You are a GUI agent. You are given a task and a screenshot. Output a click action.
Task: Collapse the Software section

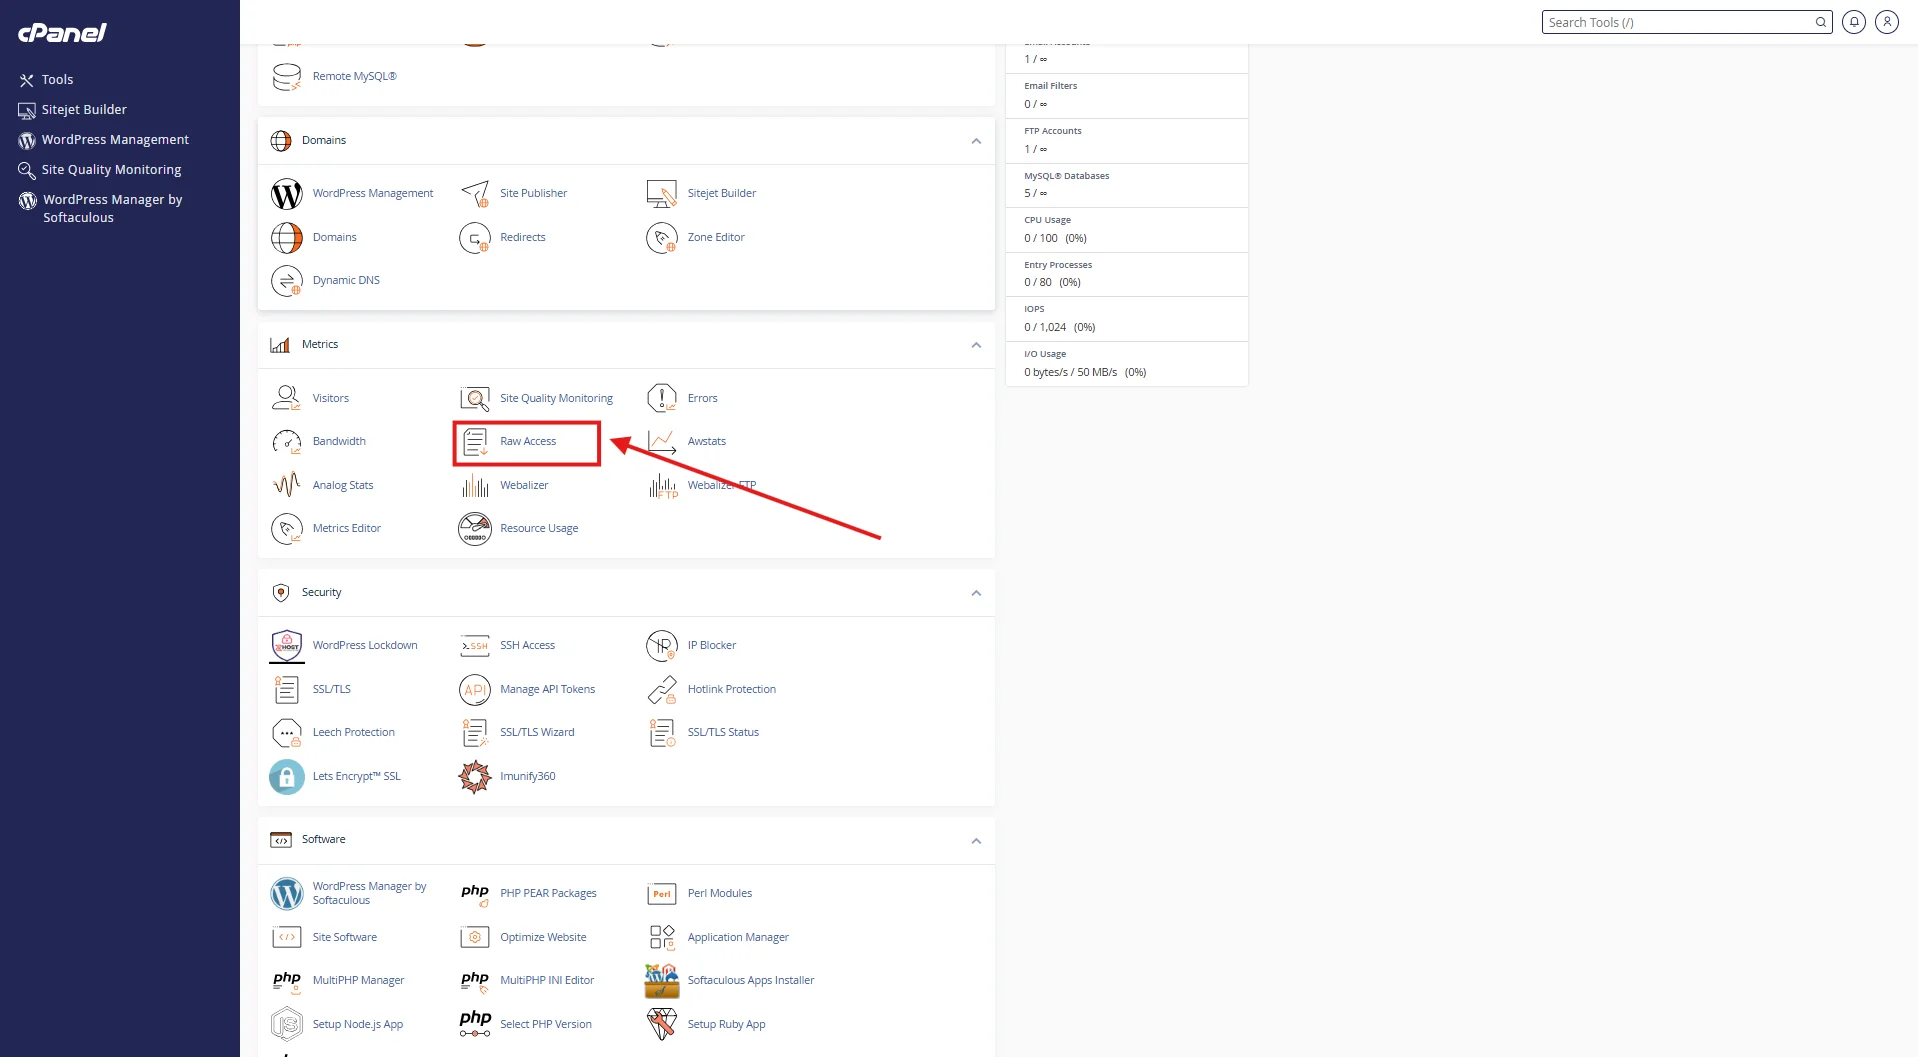click(976, 841)
